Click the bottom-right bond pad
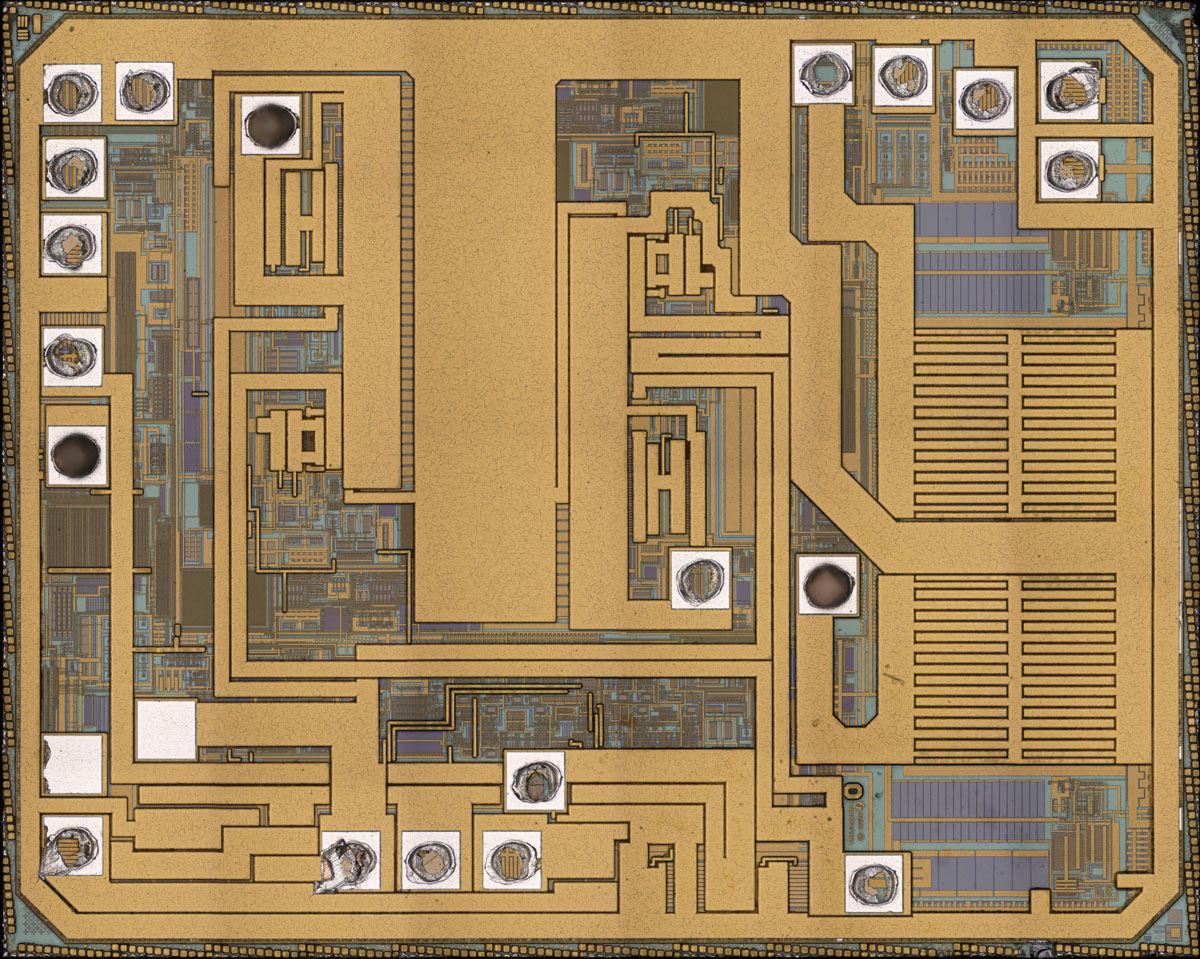The height and width of the screenshot is (959, 1200). [875, 883]
